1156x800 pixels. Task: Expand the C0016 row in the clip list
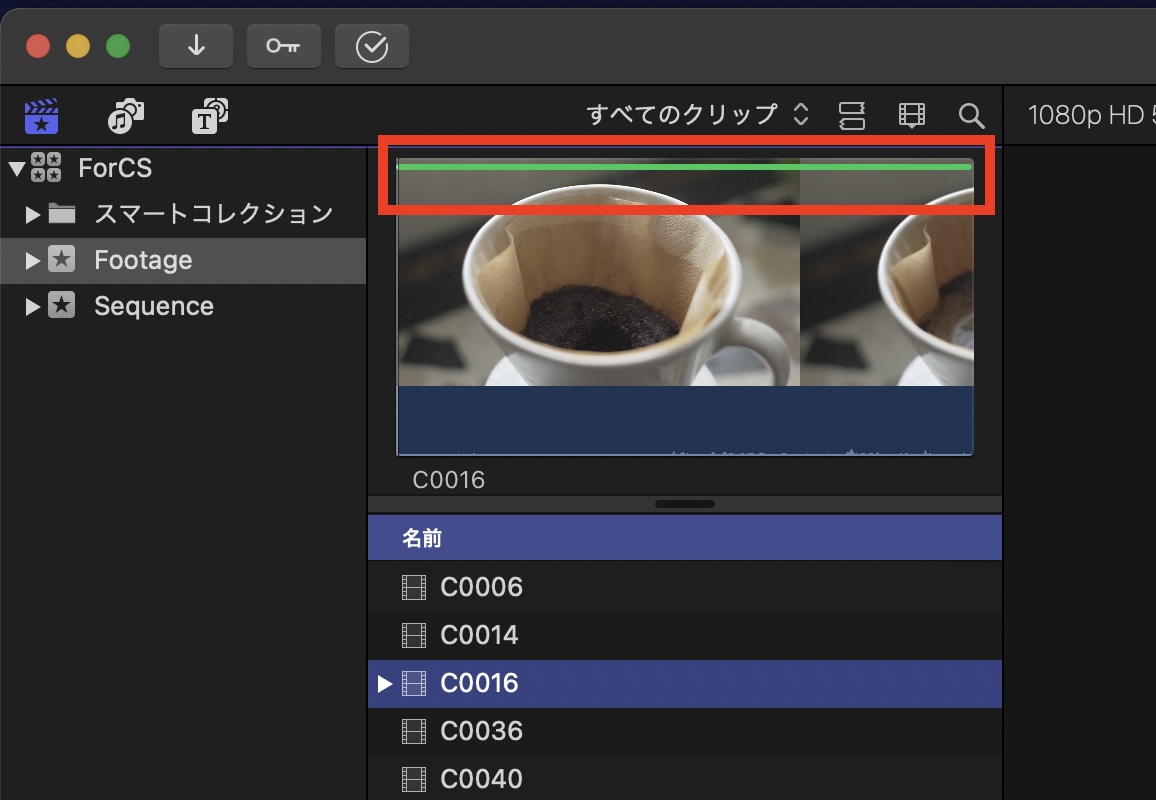pyautogui.click(x=386, y=683)
